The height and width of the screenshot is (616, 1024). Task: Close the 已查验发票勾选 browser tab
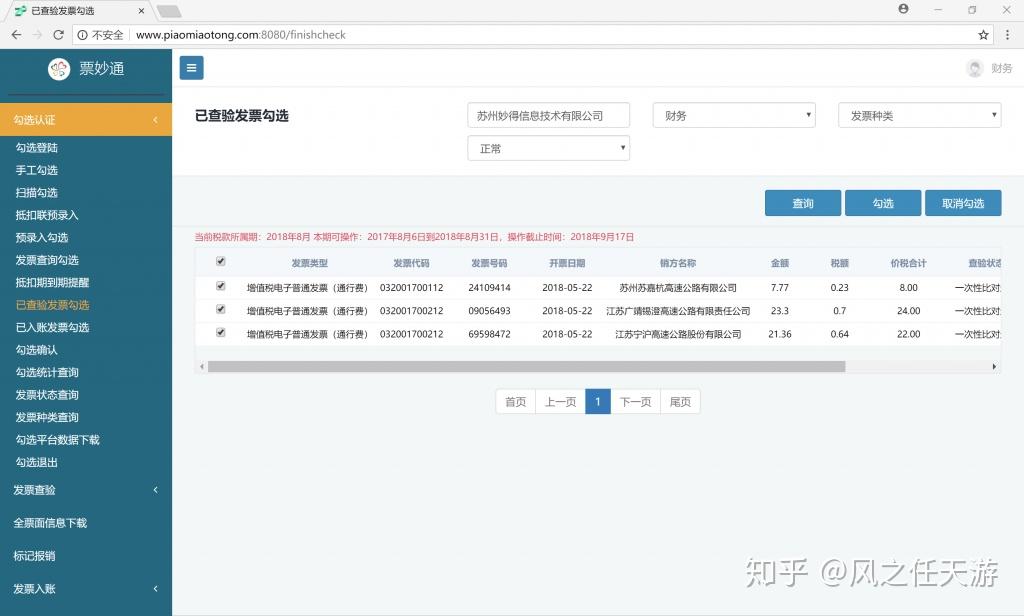(142, 11)
